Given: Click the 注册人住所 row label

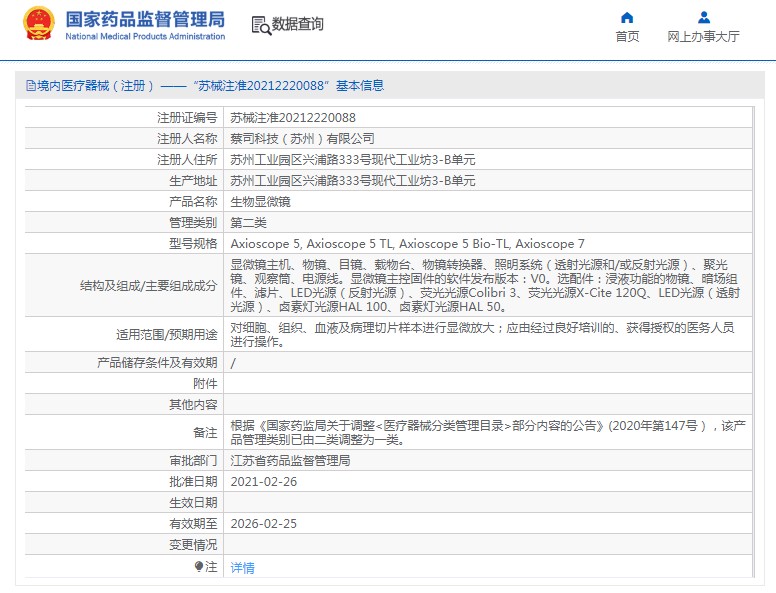Looking at the screenshot, I should [187, 160].
